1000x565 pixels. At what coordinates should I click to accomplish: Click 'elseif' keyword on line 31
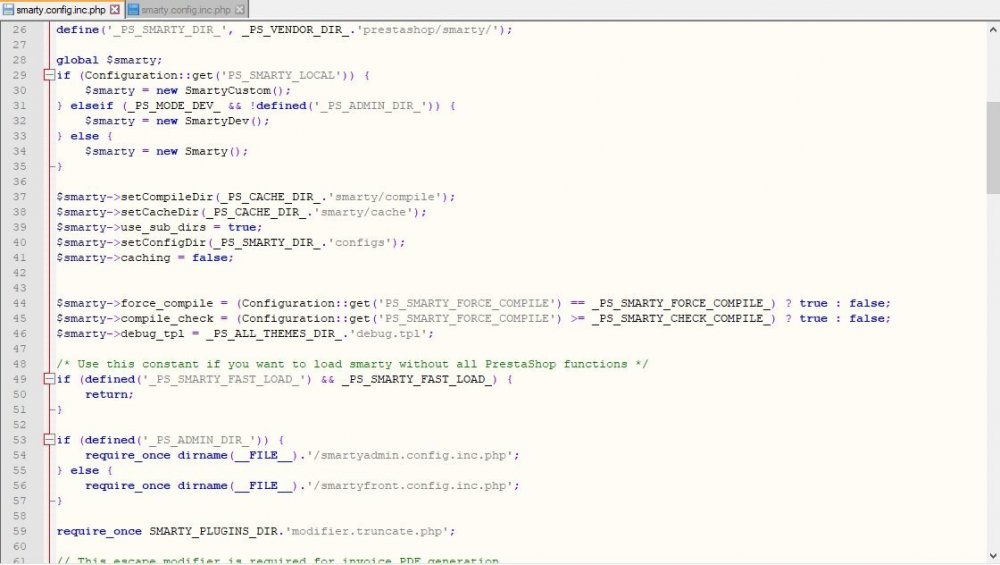91,106
